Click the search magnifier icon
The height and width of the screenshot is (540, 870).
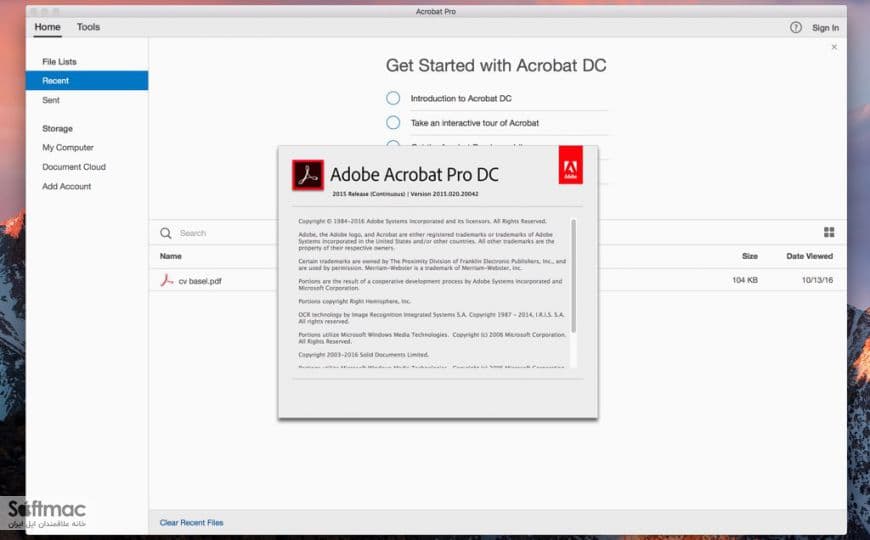pyautogui.click(x=165, y=233)
